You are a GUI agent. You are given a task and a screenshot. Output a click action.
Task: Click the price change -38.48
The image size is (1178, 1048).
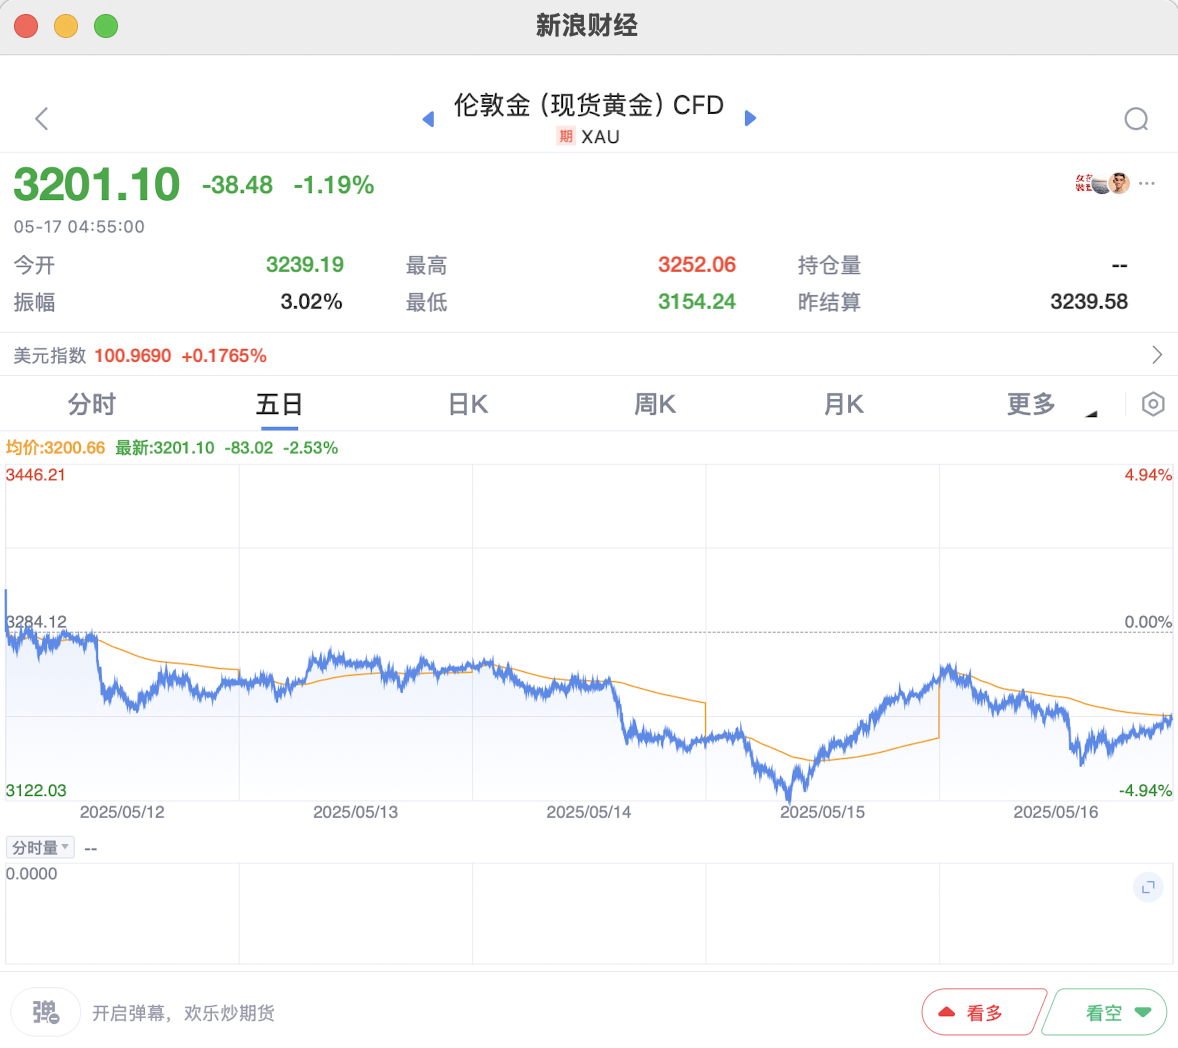click(x=237, y=185)
